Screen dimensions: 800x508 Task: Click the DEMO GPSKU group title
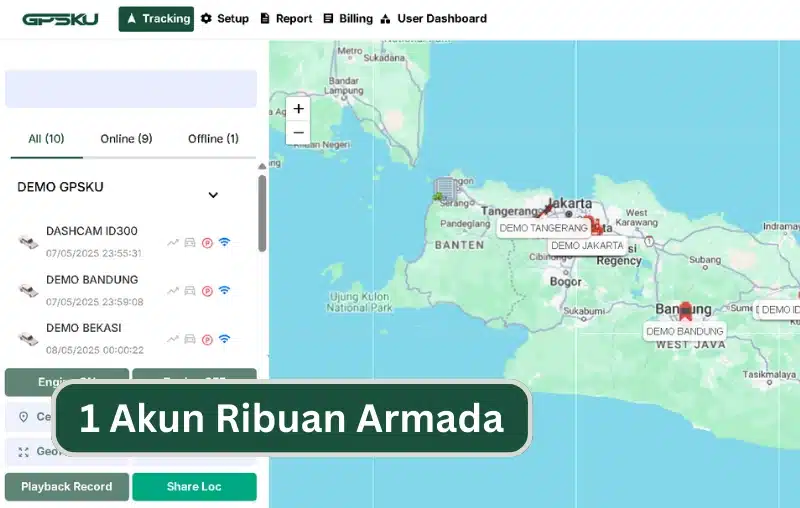[60, 187]
